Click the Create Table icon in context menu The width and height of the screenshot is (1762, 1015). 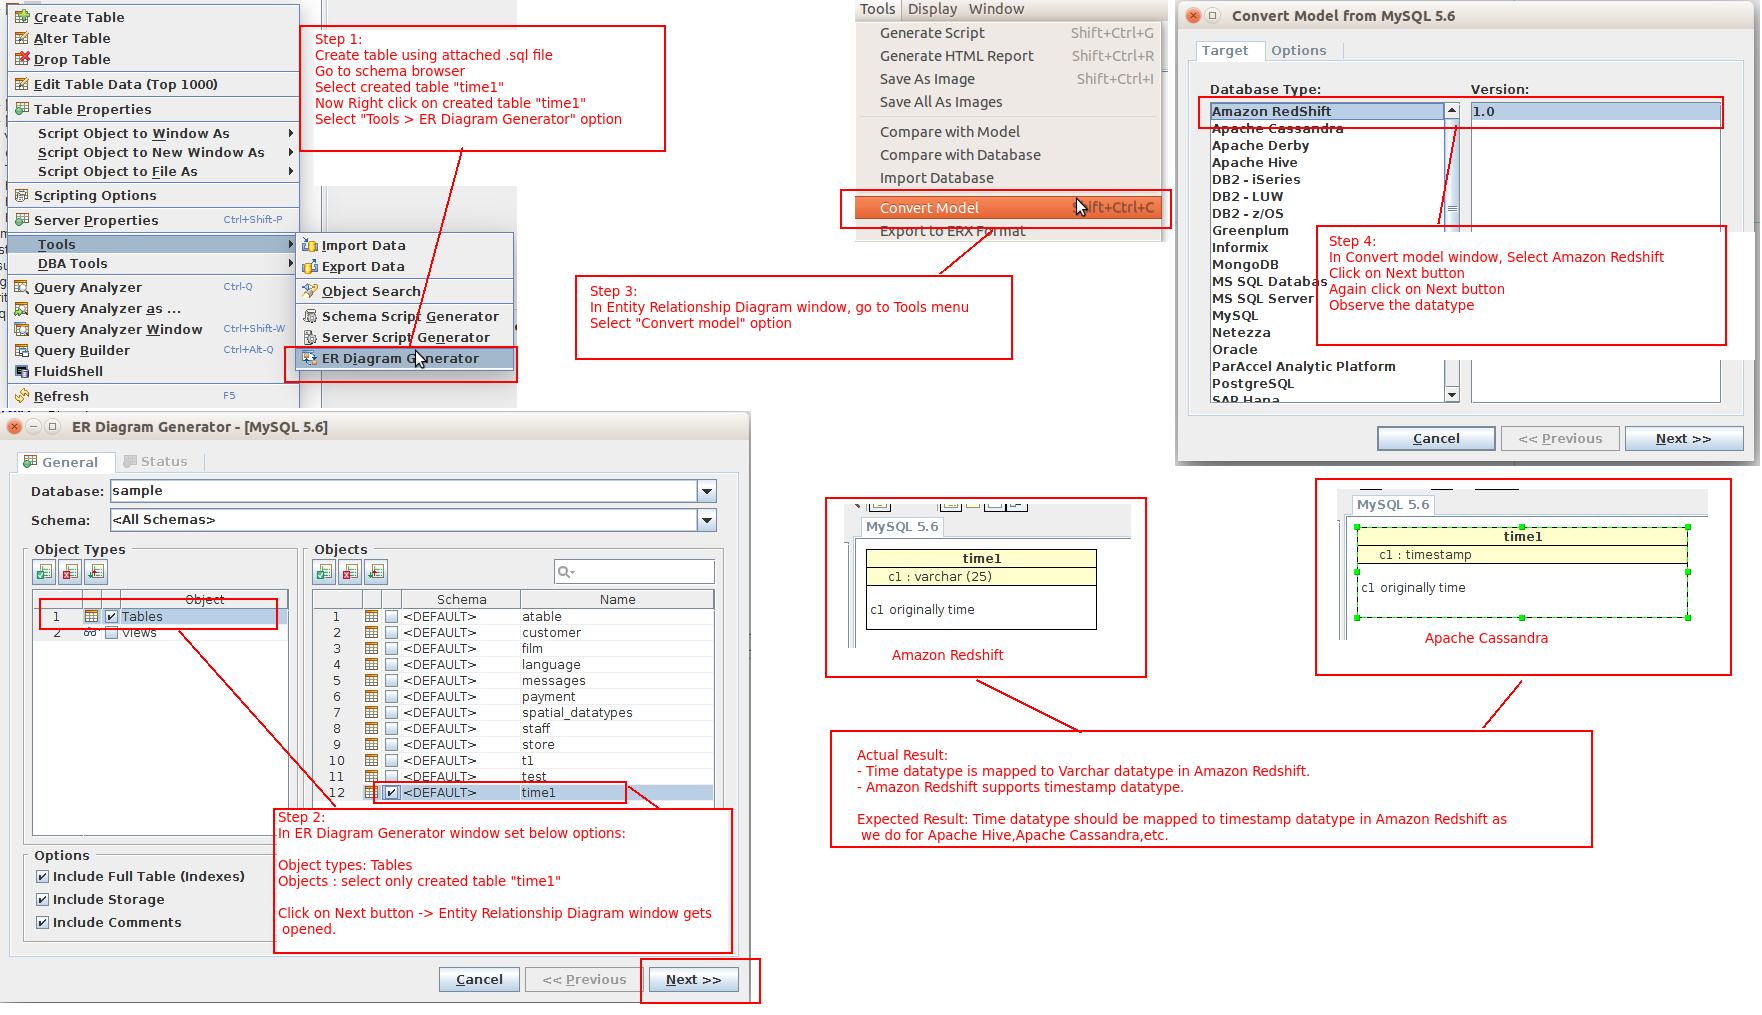pos(22,17)
